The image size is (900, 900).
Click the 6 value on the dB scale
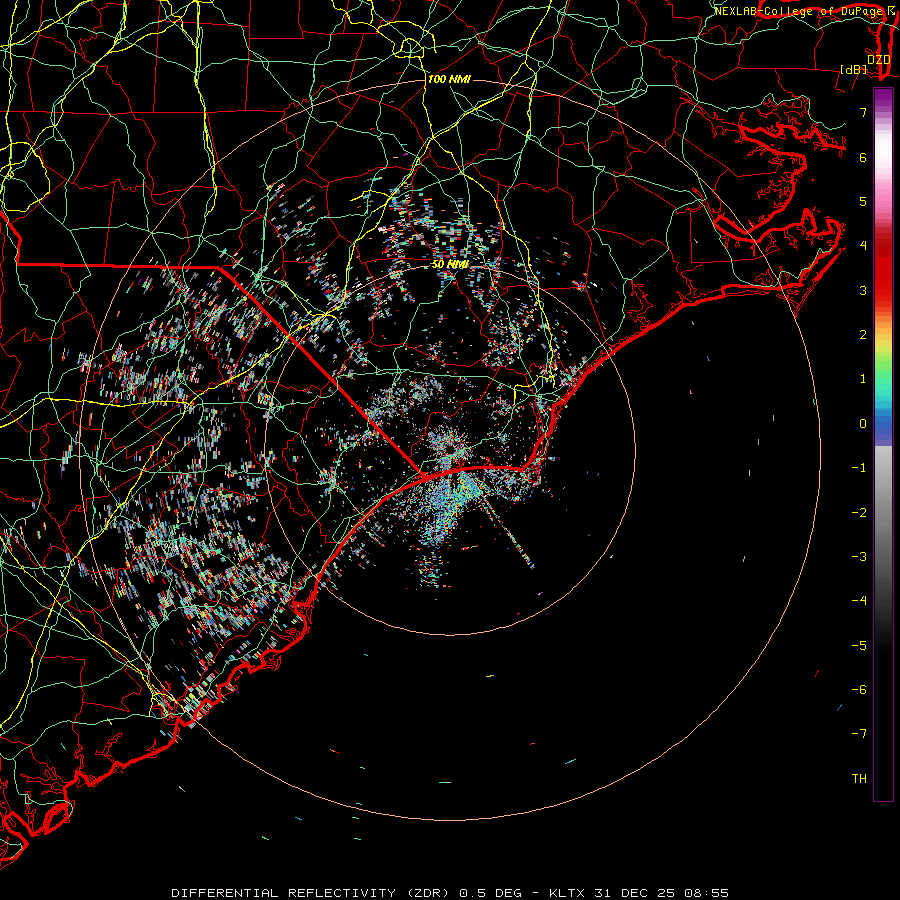[x=863, y=157]
